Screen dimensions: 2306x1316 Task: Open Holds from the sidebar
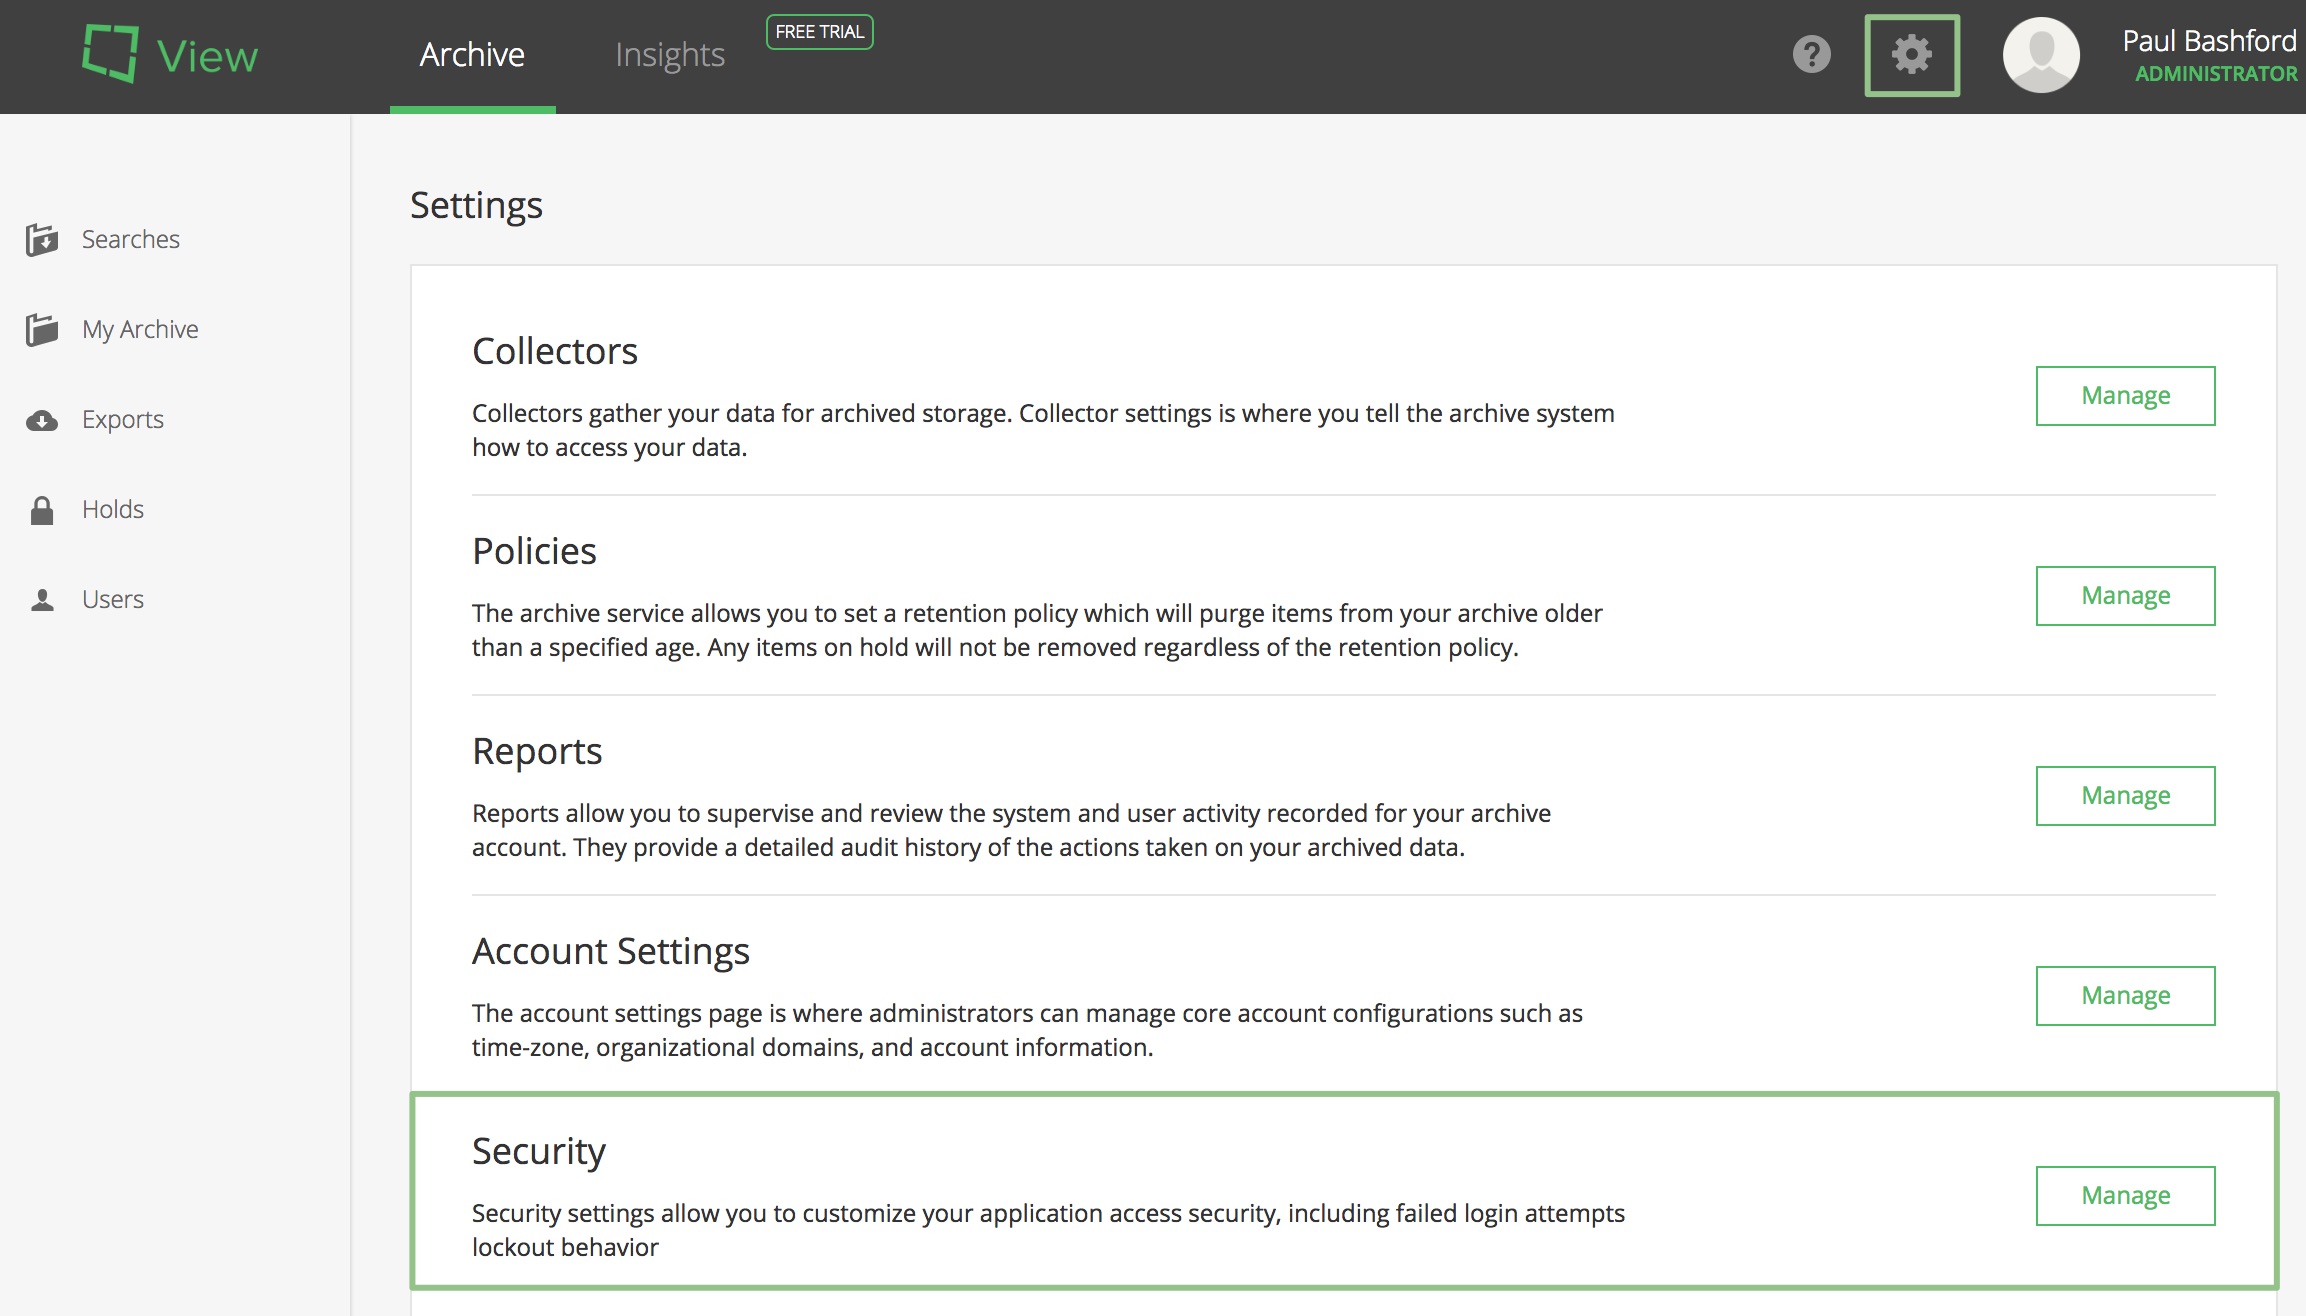tap(113, 509)
